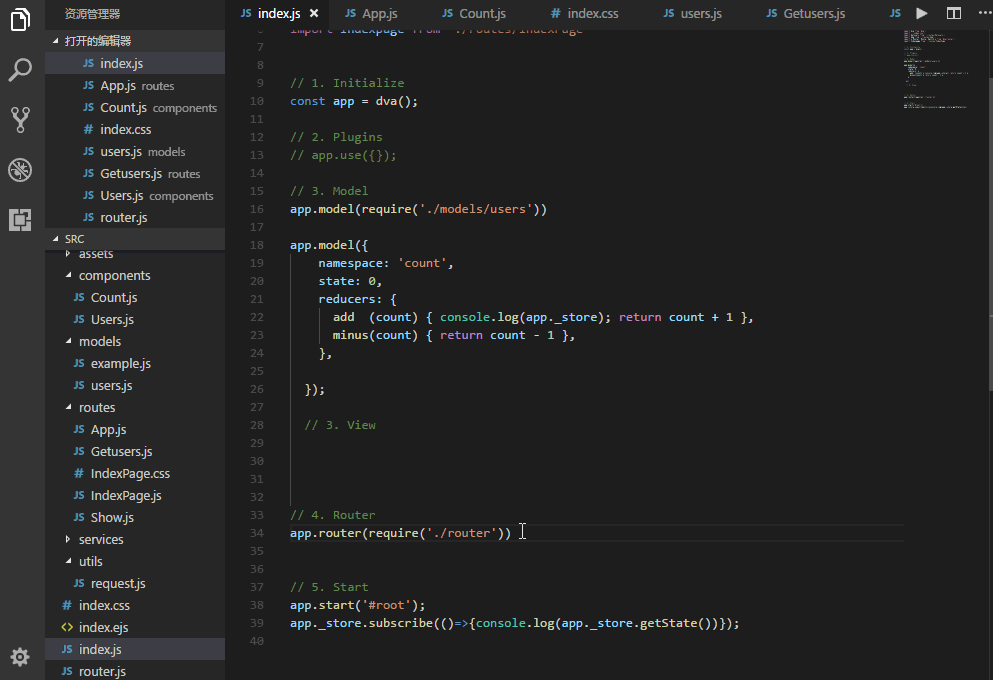Image resolution: width=993 pixels, height=680 pixels.
Task: Collapse the models folder
Action: coord(100,341)
